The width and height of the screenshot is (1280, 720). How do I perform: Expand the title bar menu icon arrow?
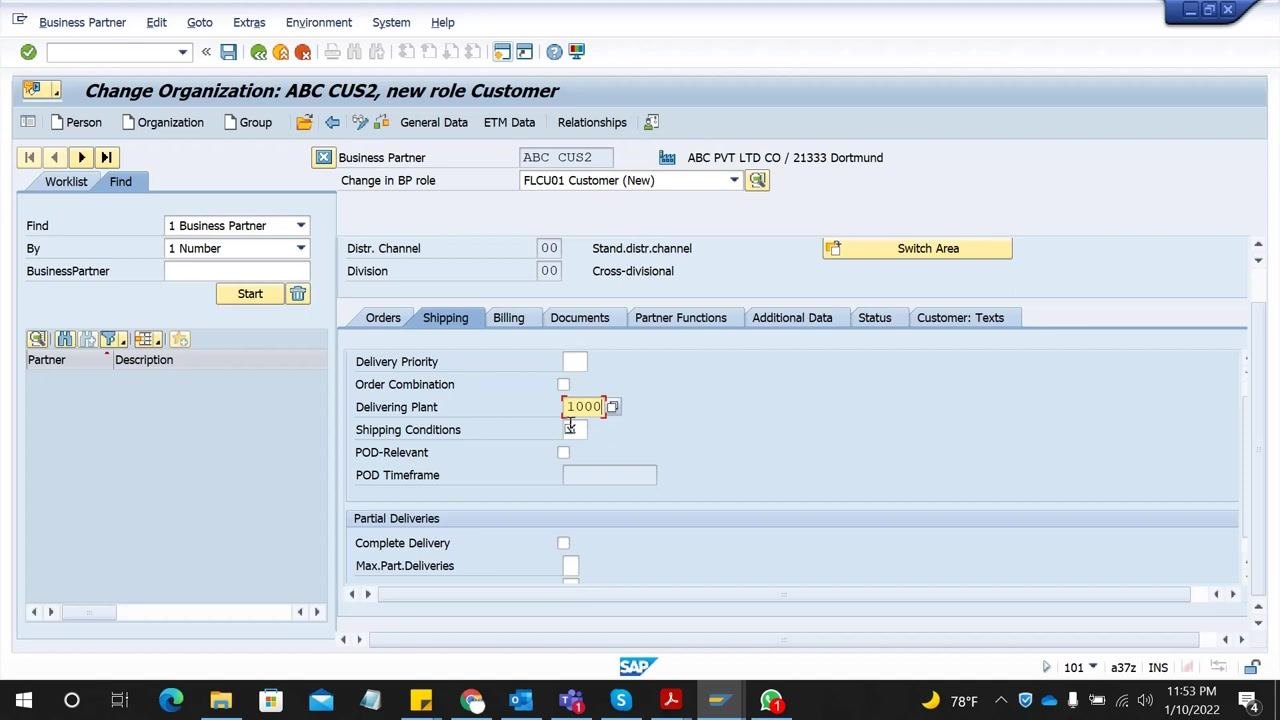click(57, 91)
